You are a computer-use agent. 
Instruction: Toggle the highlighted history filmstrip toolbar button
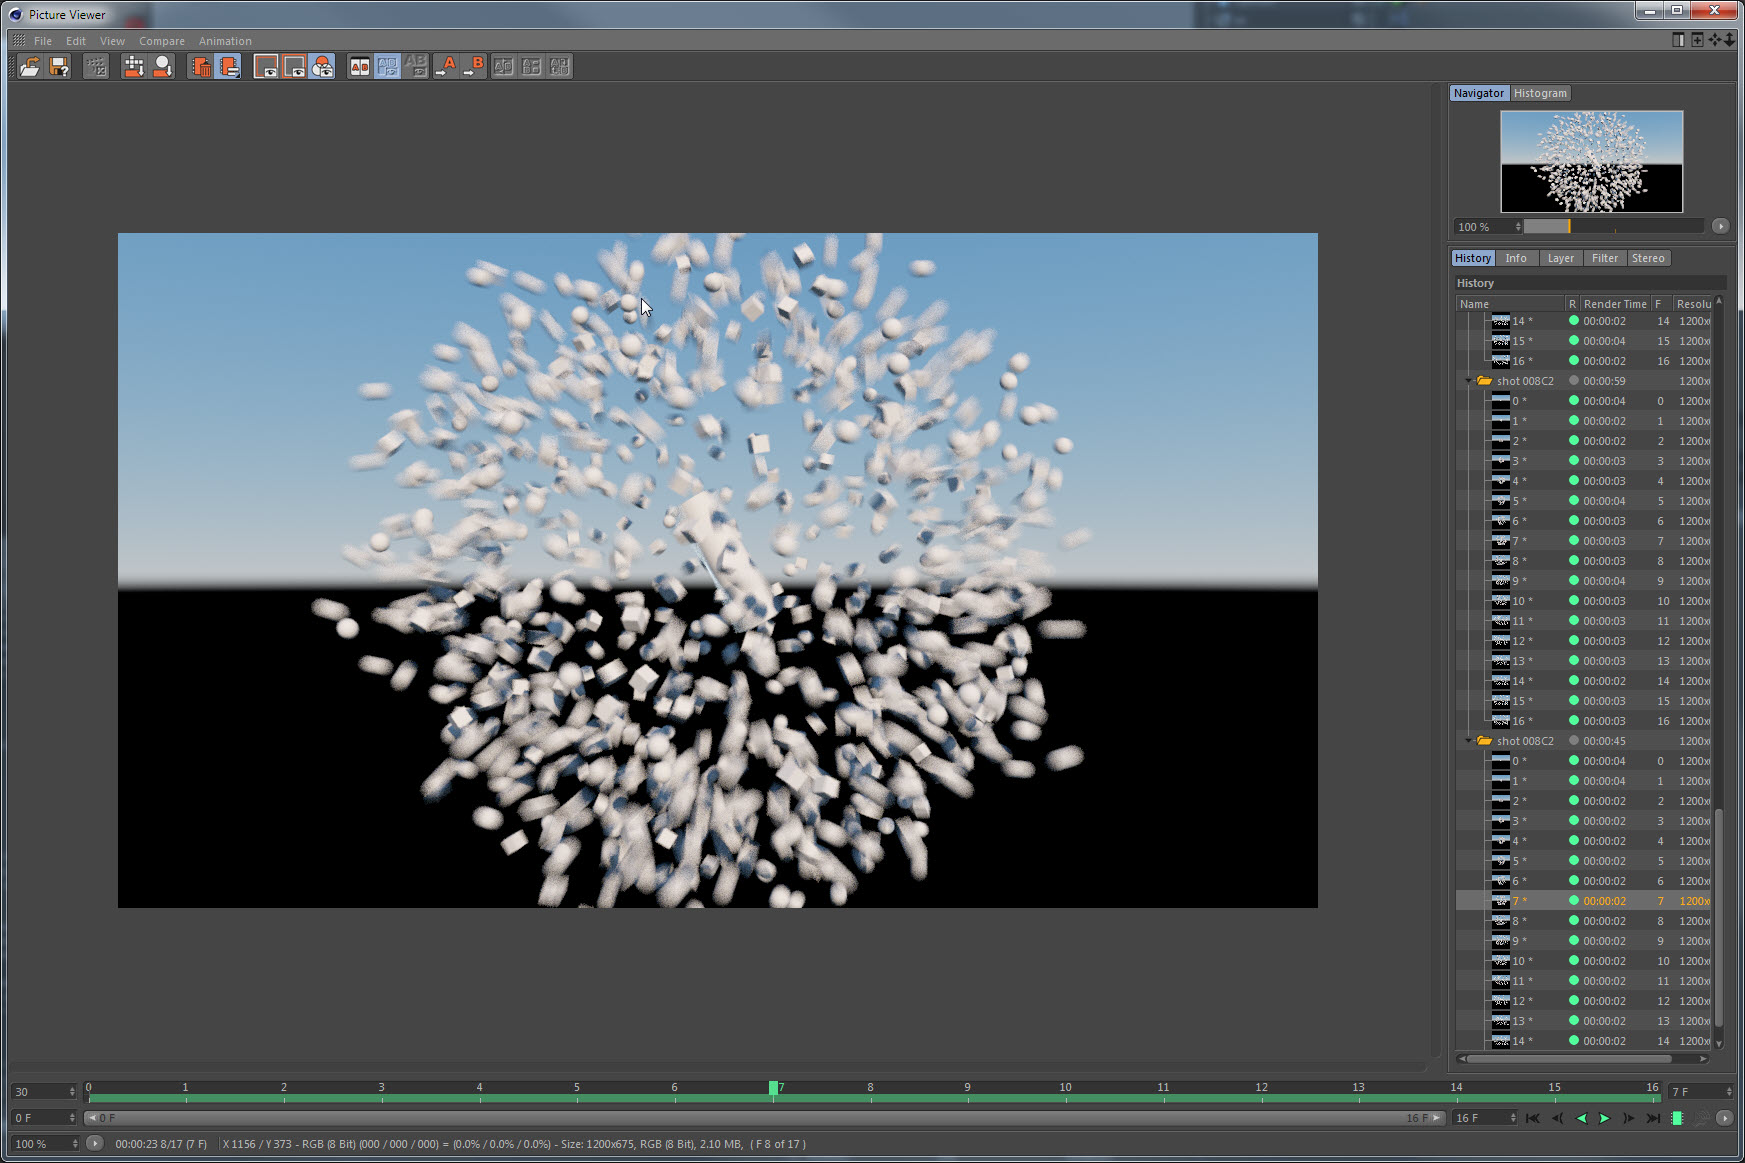[x=229, y=67]
